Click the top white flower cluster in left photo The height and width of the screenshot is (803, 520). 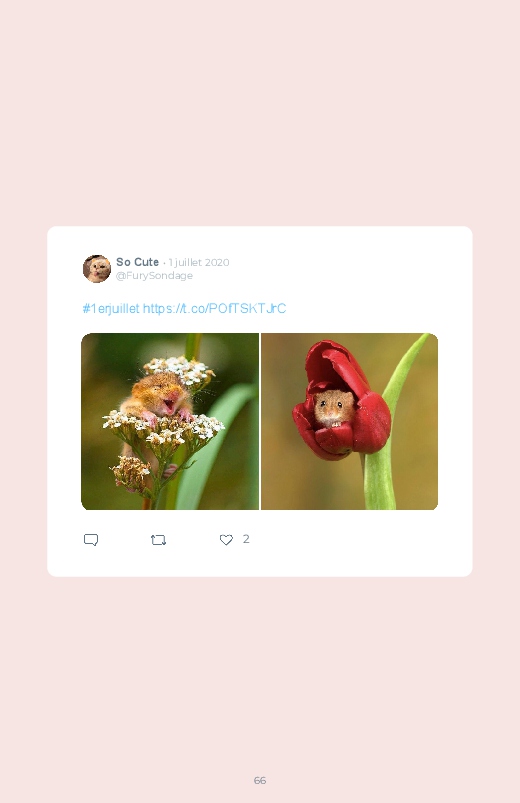coord(178,370)
